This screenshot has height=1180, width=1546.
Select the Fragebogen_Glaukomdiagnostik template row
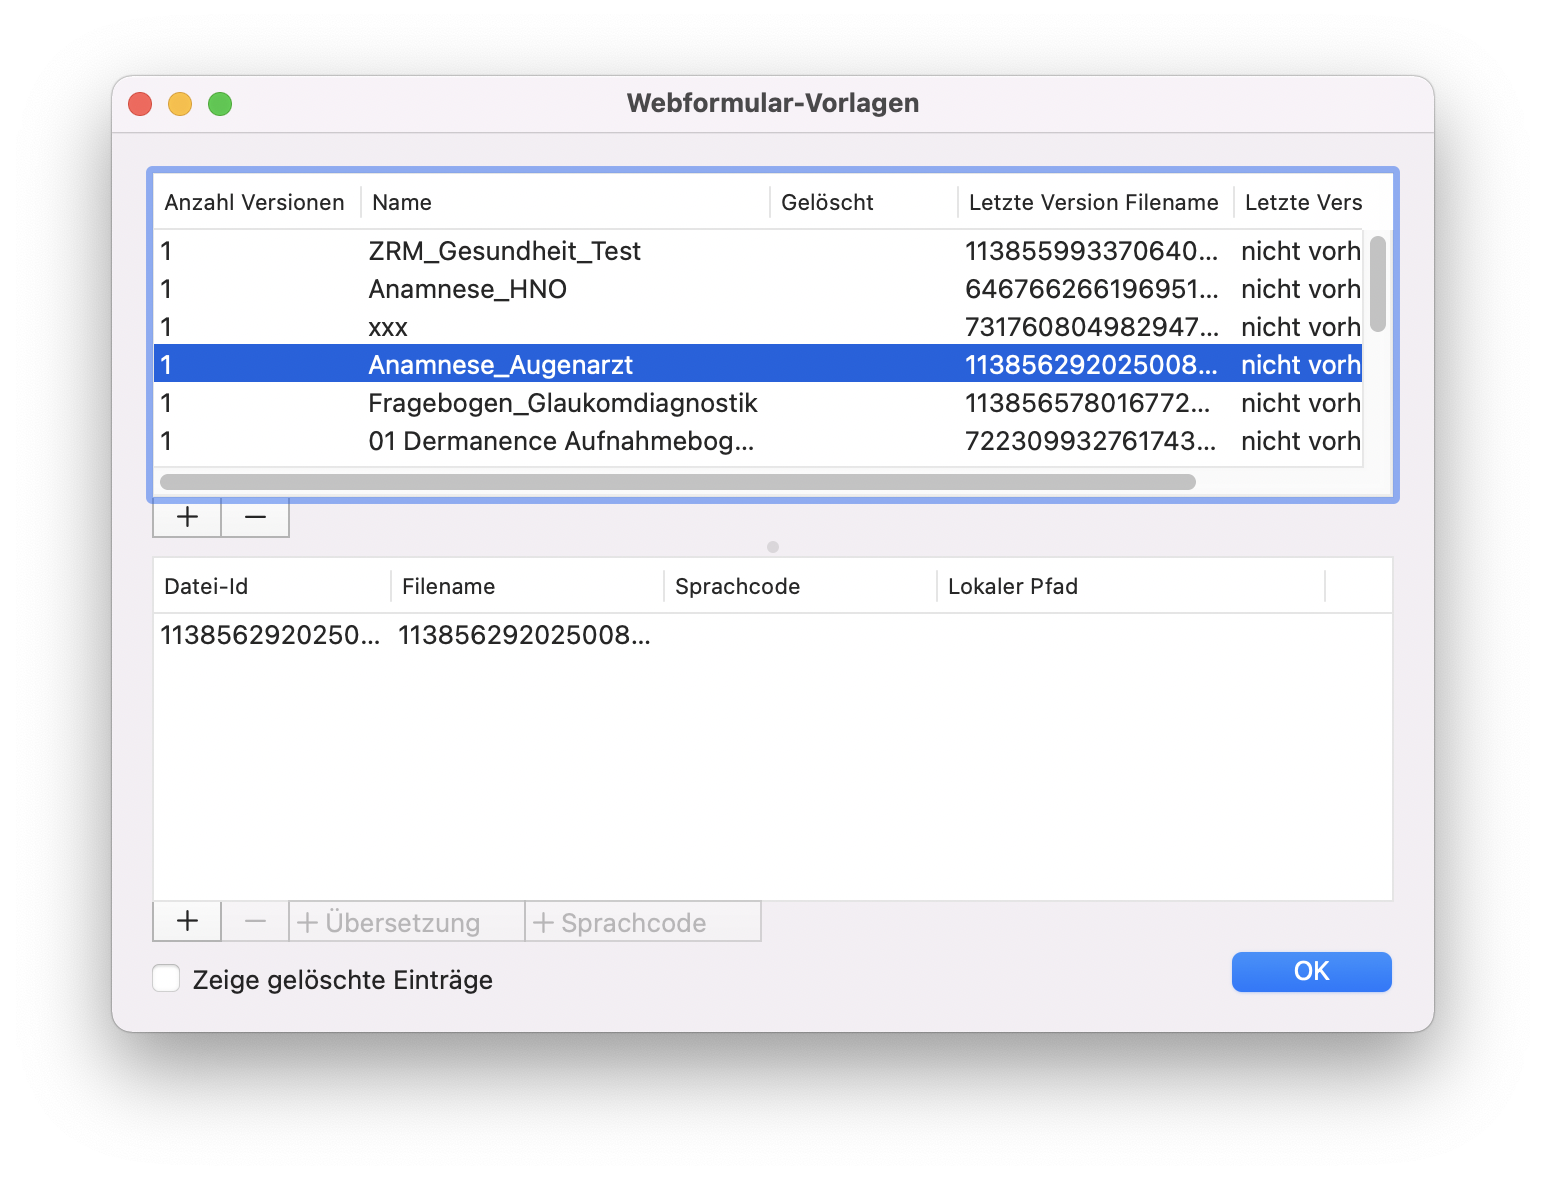point(758,403)
